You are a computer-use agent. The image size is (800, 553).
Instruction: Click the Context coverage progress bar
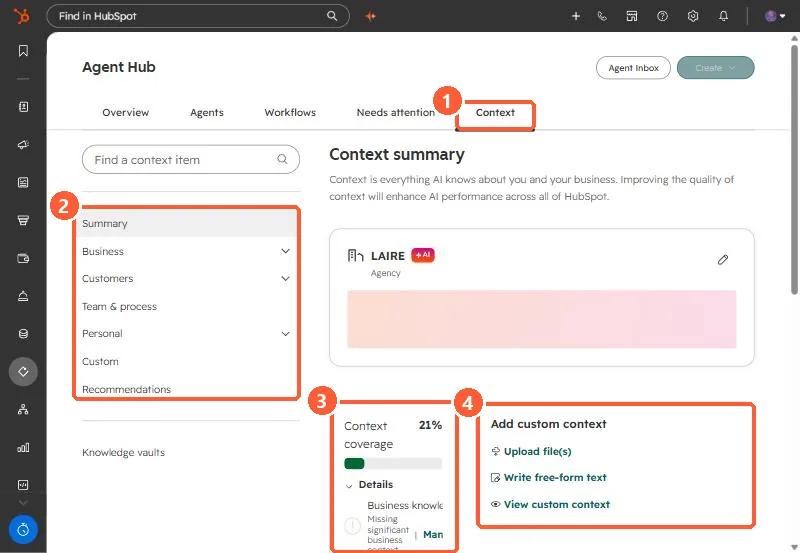pyautogui.click(x=393, y=463)
